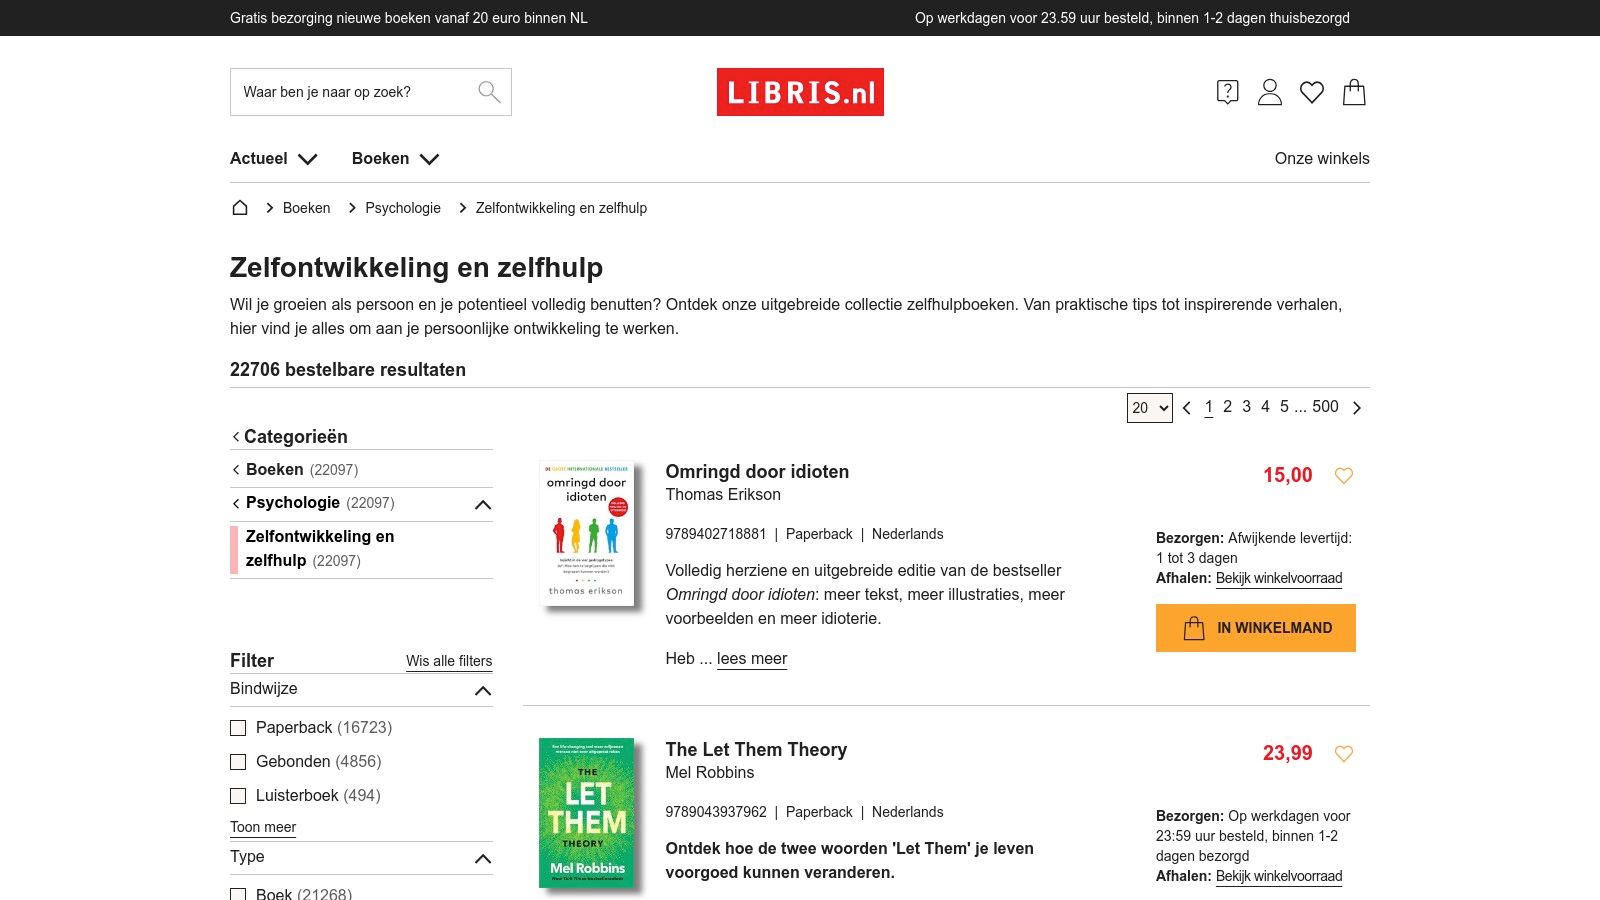
Task: Open the wishlist heart icon in header
Action: [x=1312, y=92]
